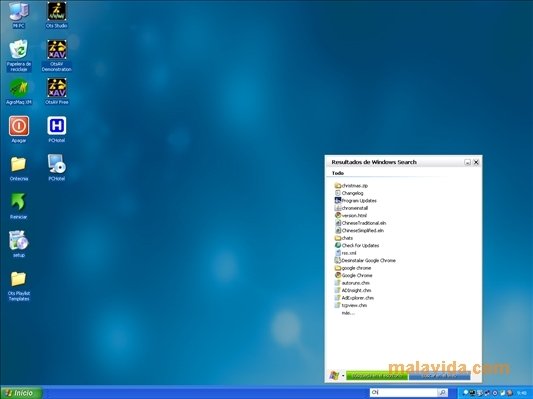Select the Ontecnia folder on the desktop
The image size is (533, 399).
[x=19, y=168]
